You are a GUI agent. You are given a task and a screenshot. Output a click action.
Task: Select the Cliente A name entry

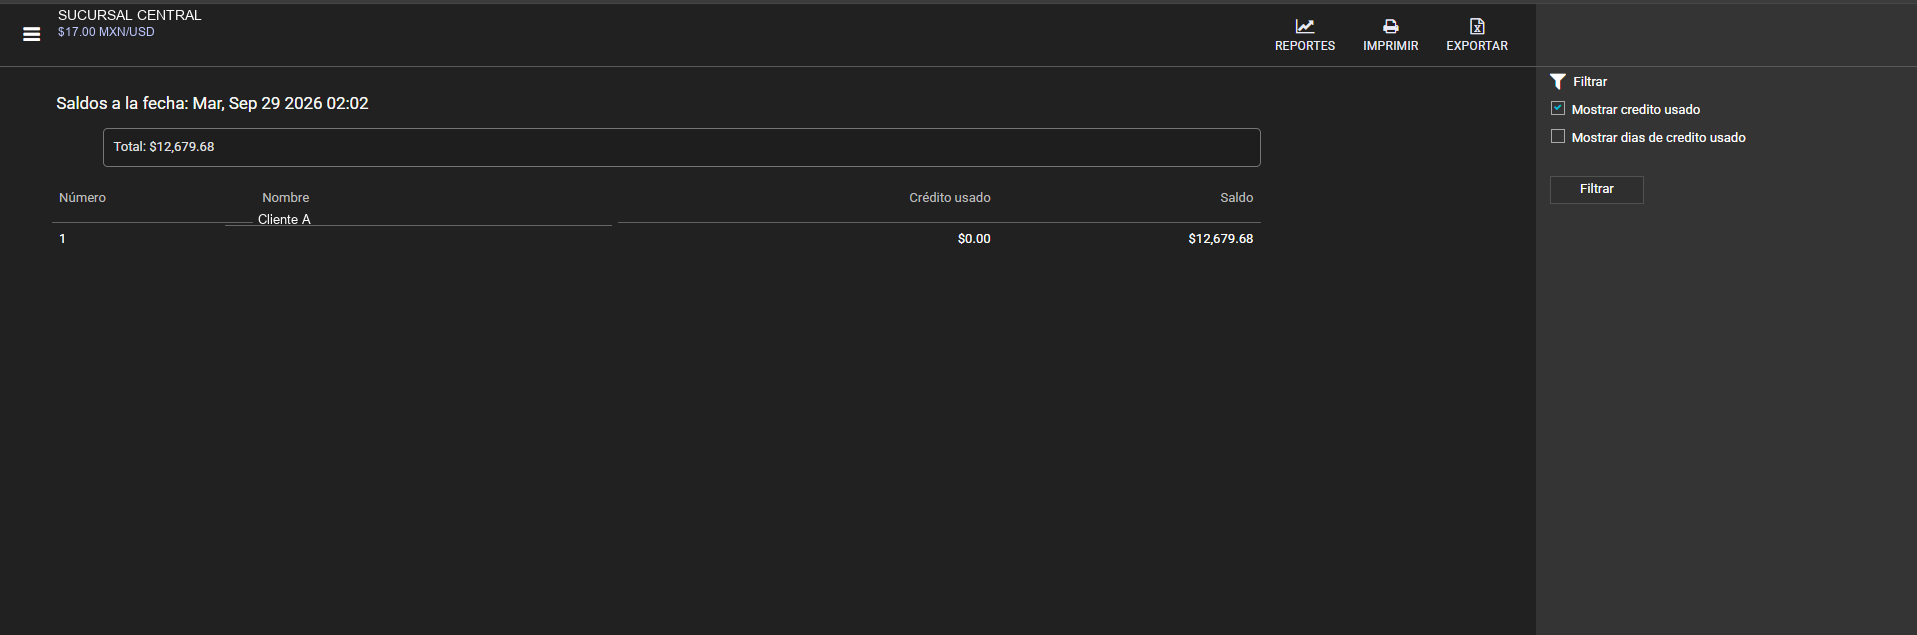click(x=284, y=219)
